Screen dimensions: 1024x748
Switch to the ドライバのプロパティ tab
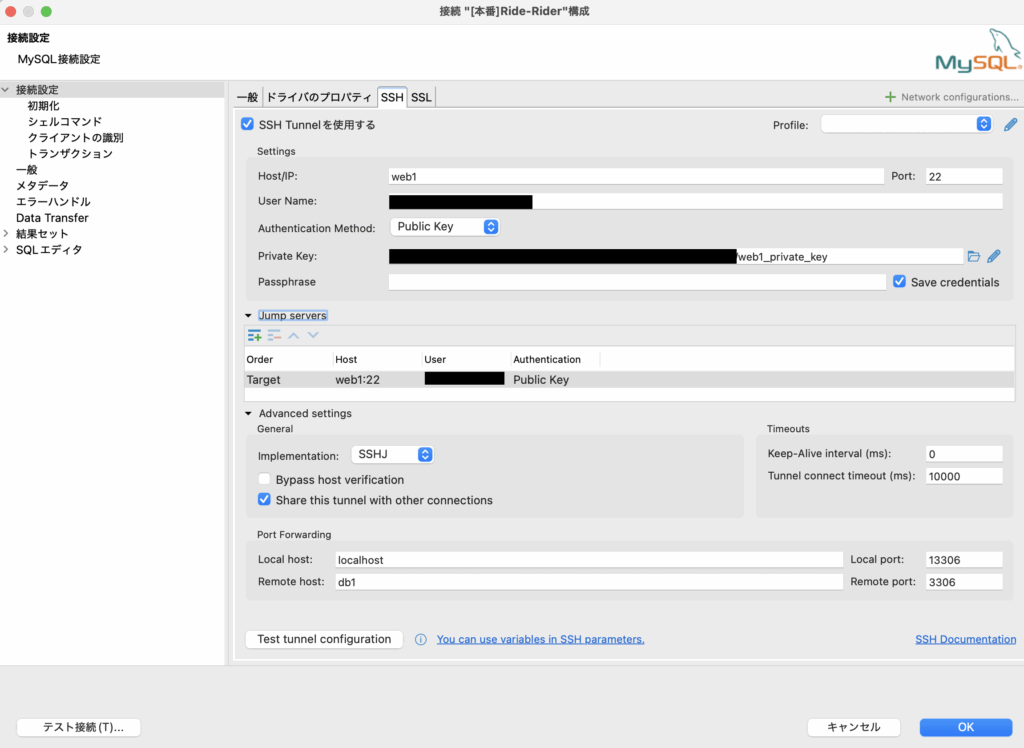tap(319, 97)
